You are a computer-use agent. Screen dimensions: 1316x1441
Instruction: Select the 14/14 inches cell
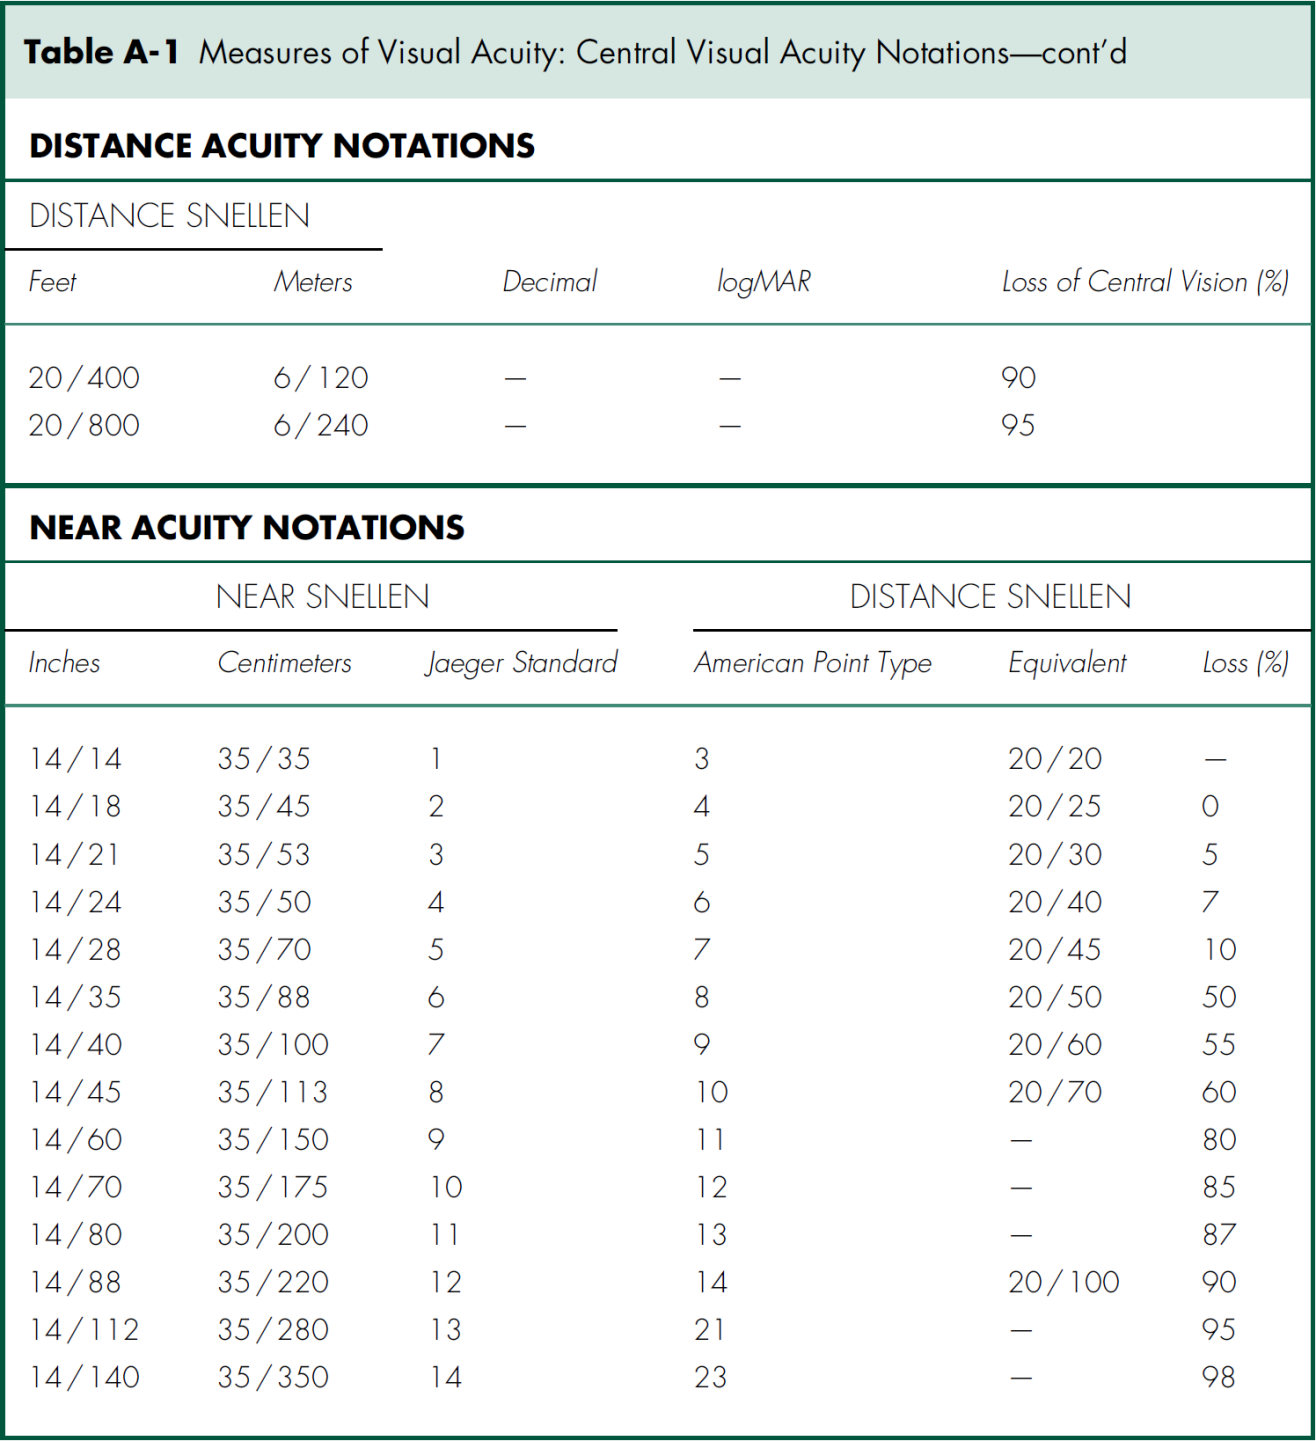[x=76, y=759]
